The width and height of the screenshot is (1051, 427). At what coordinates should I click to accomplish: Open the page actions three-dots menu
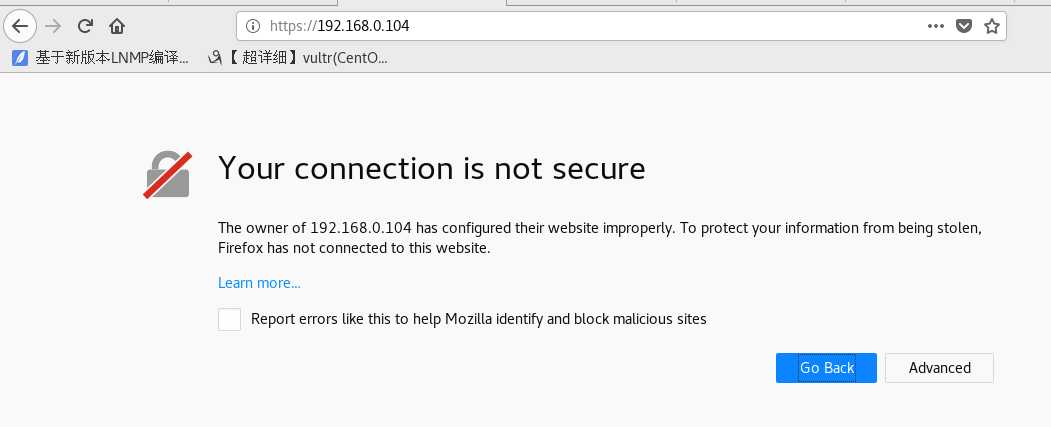[x=936, y=26]
